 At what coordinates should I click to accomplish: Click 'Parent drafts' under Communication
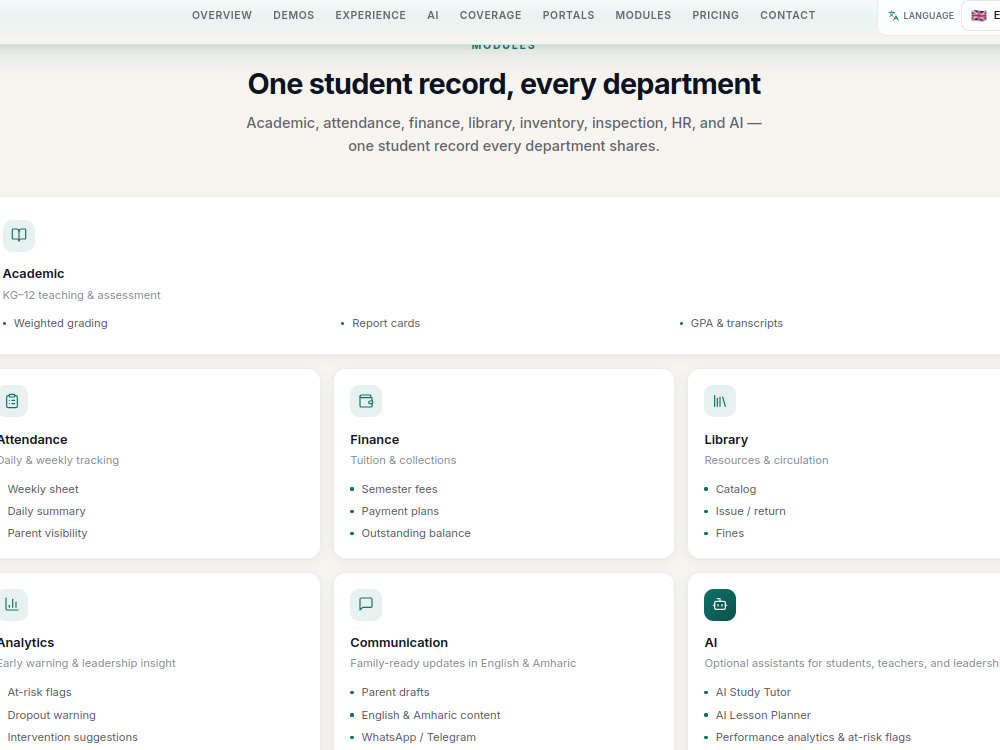[x=395, y=693]
